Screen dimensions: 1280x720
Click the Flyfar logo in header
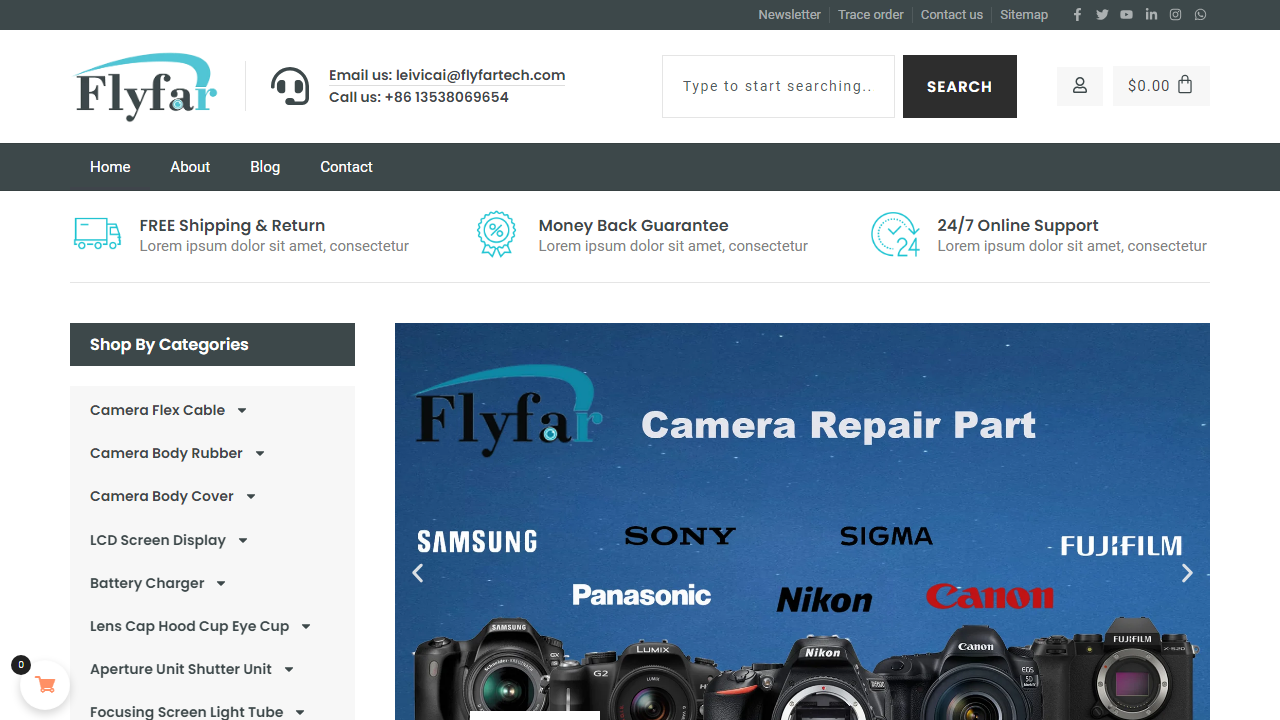click(x=147, y=87)
